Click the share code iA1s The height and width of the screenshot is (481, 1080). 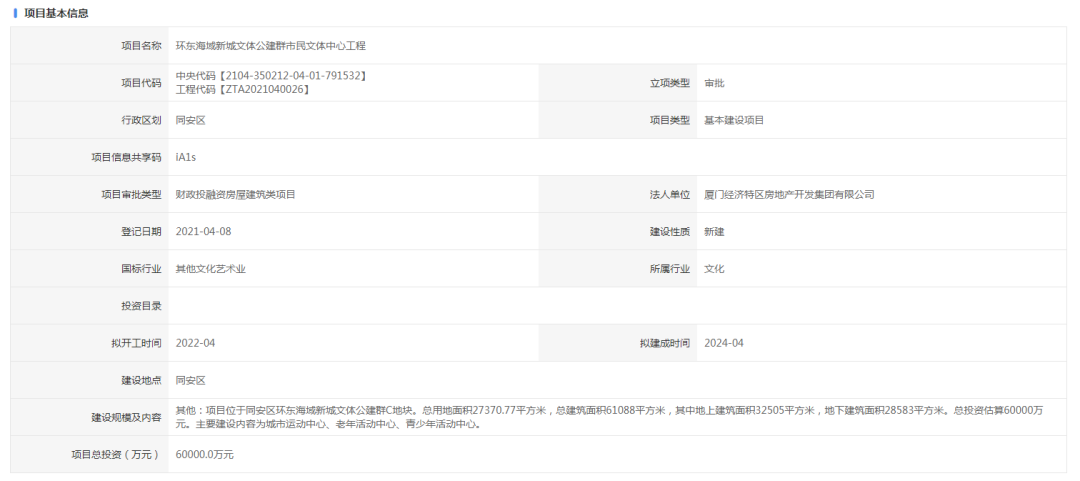click(x=186, y=157)
